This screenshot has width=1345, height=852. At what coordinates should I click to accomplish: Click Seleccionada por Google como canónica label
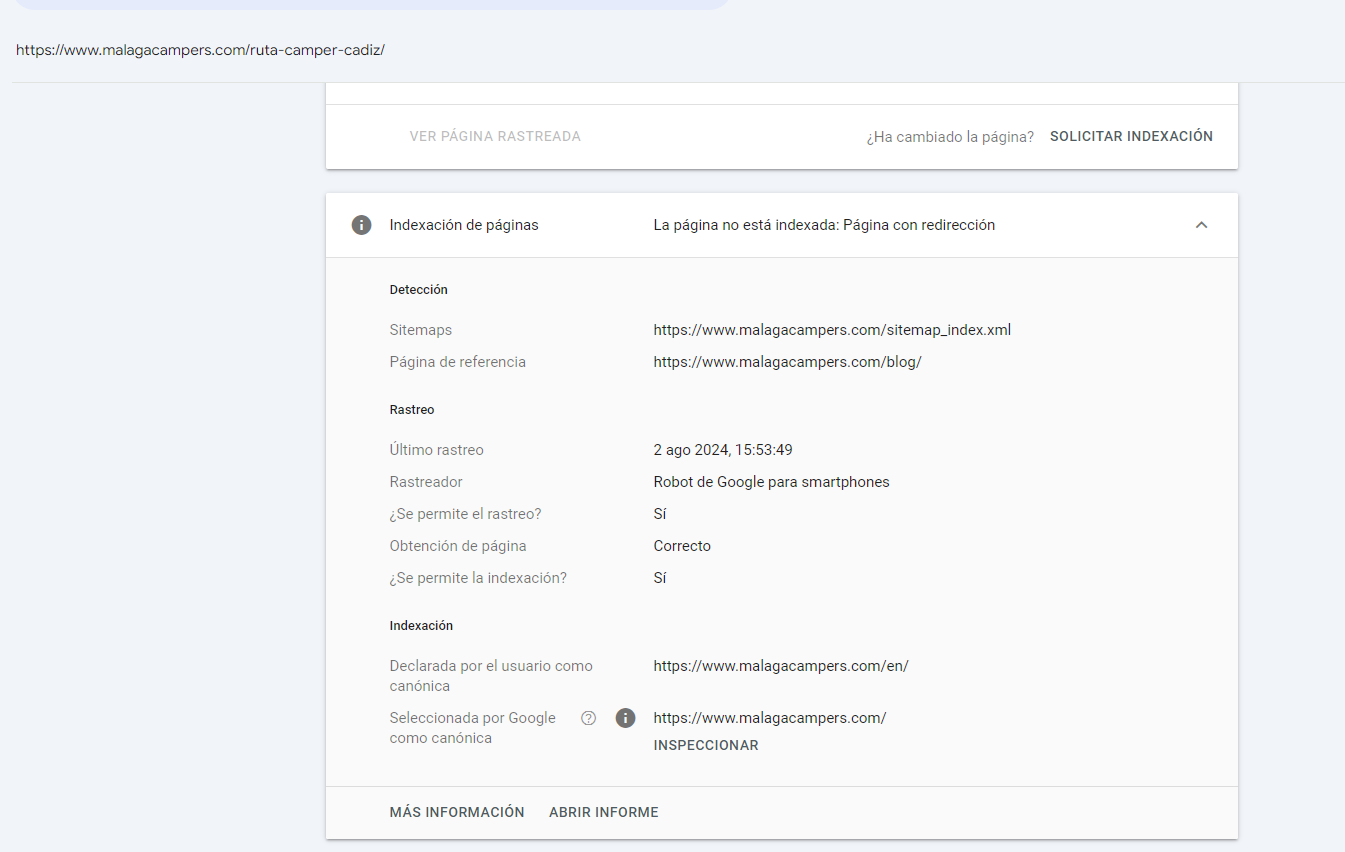click(x=473, y=728)
